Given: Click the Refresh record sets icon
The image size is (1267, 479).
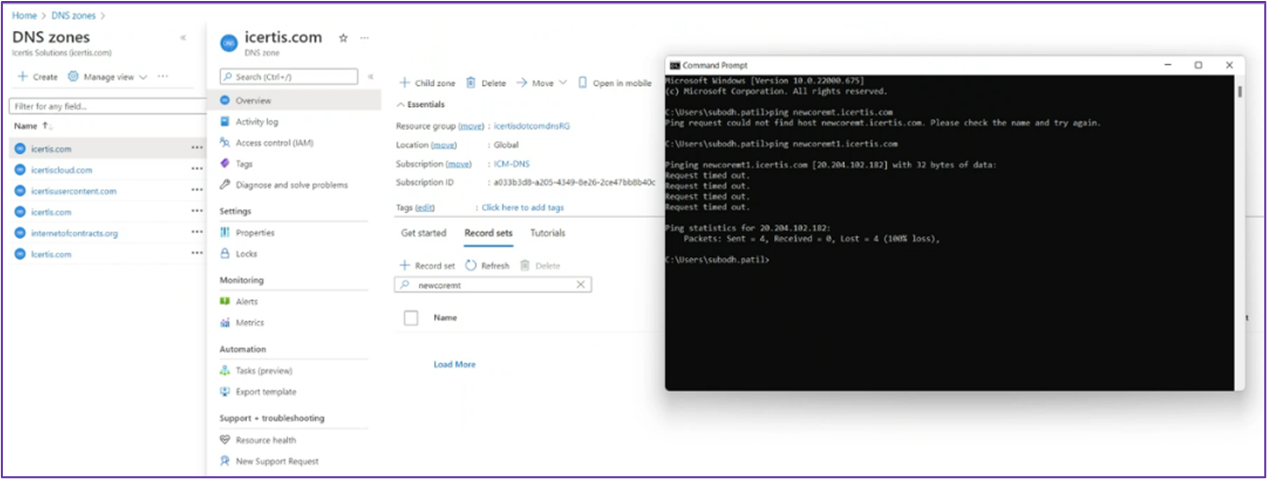Looking at the screenshot, I should click(471, 266).
